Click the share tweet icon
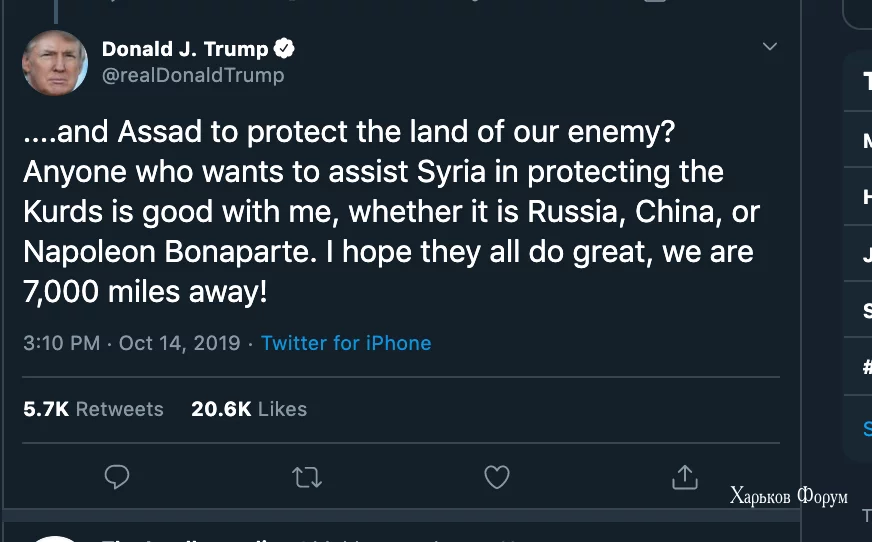The height and width of the screenshot is (542, 872). [685, 477]
